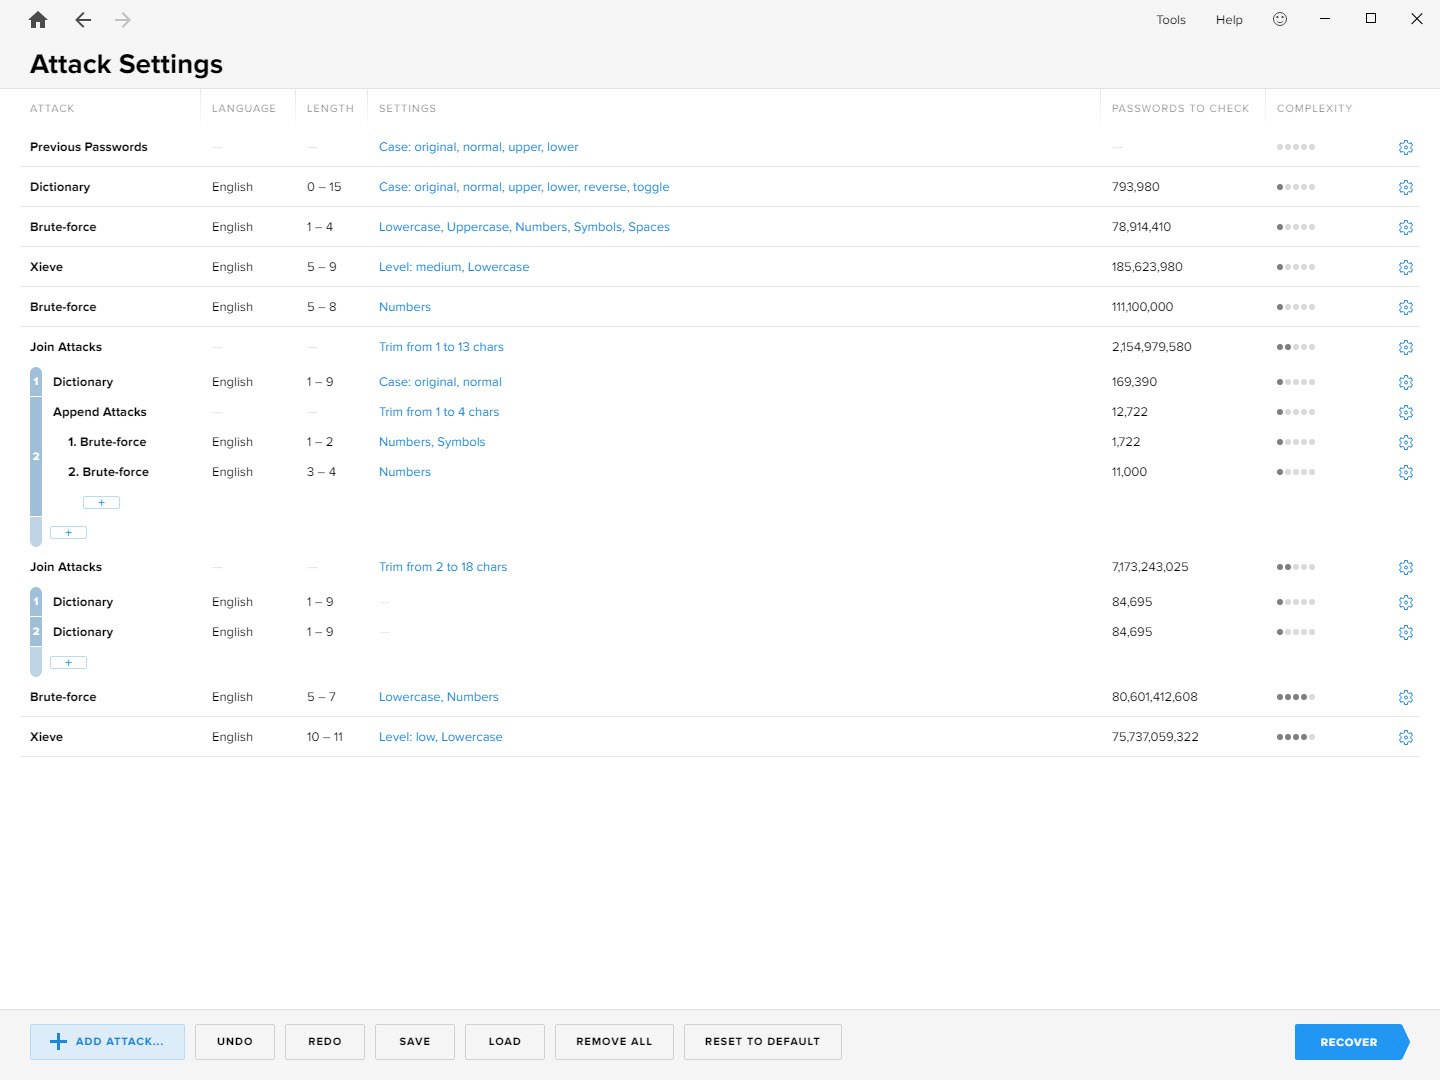The height and width of the screenshot is (1080, 1440).
Task: Open the "Trim from 1 to 13 chars" link
Action: tap(441, 346)
